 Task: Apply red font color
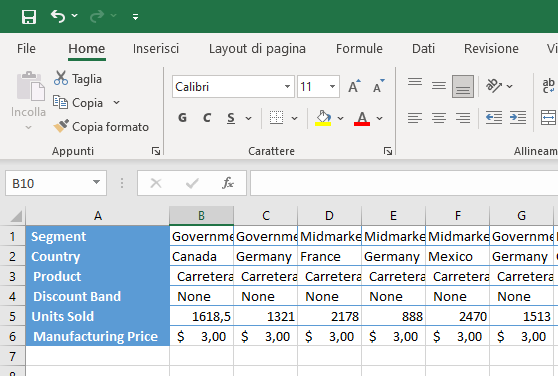(362, 118)
